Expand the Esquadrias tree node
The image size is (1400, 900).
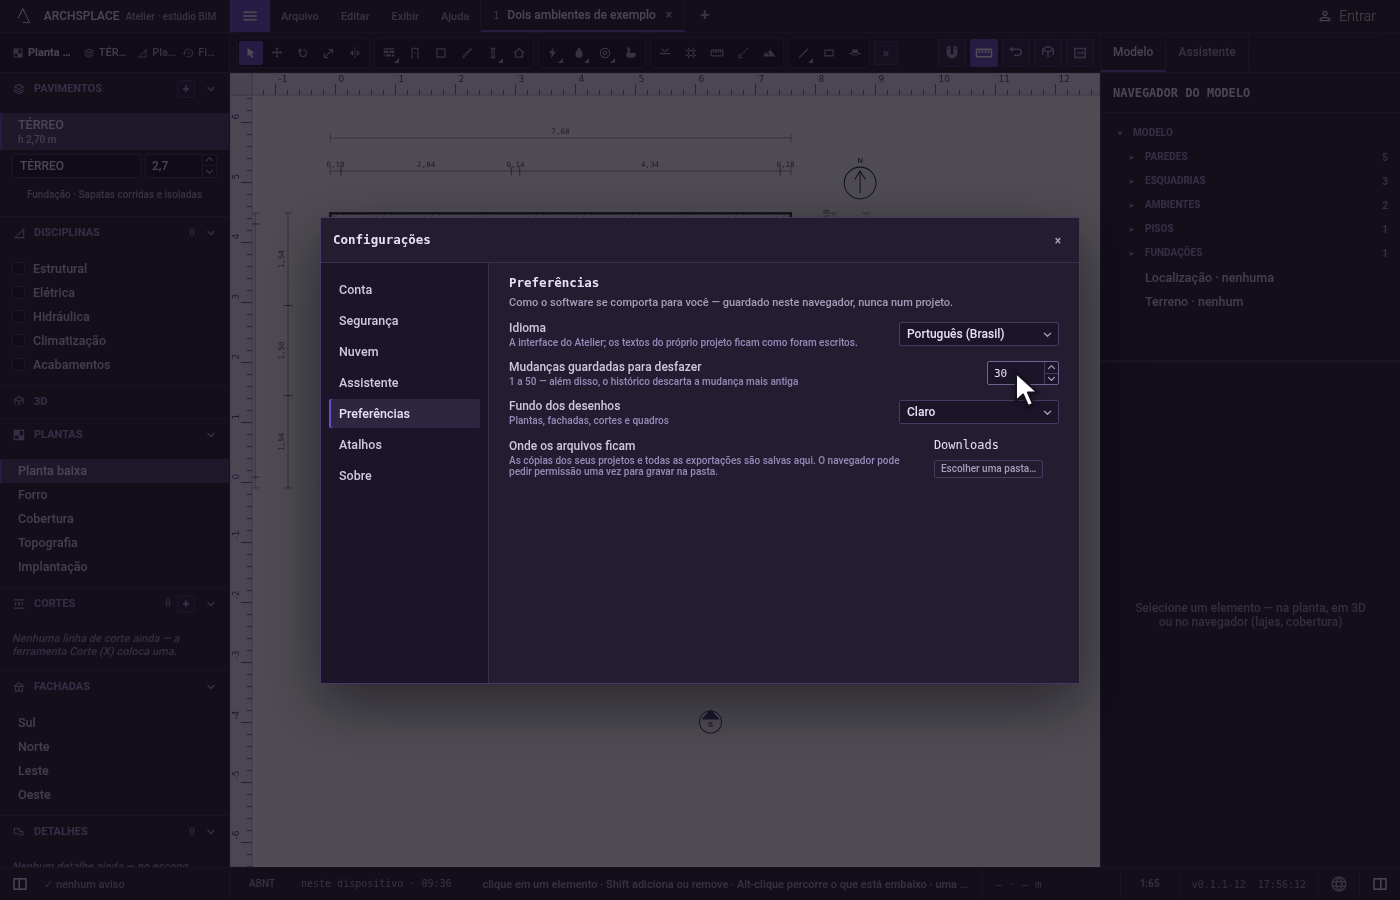click(1132, 181)
